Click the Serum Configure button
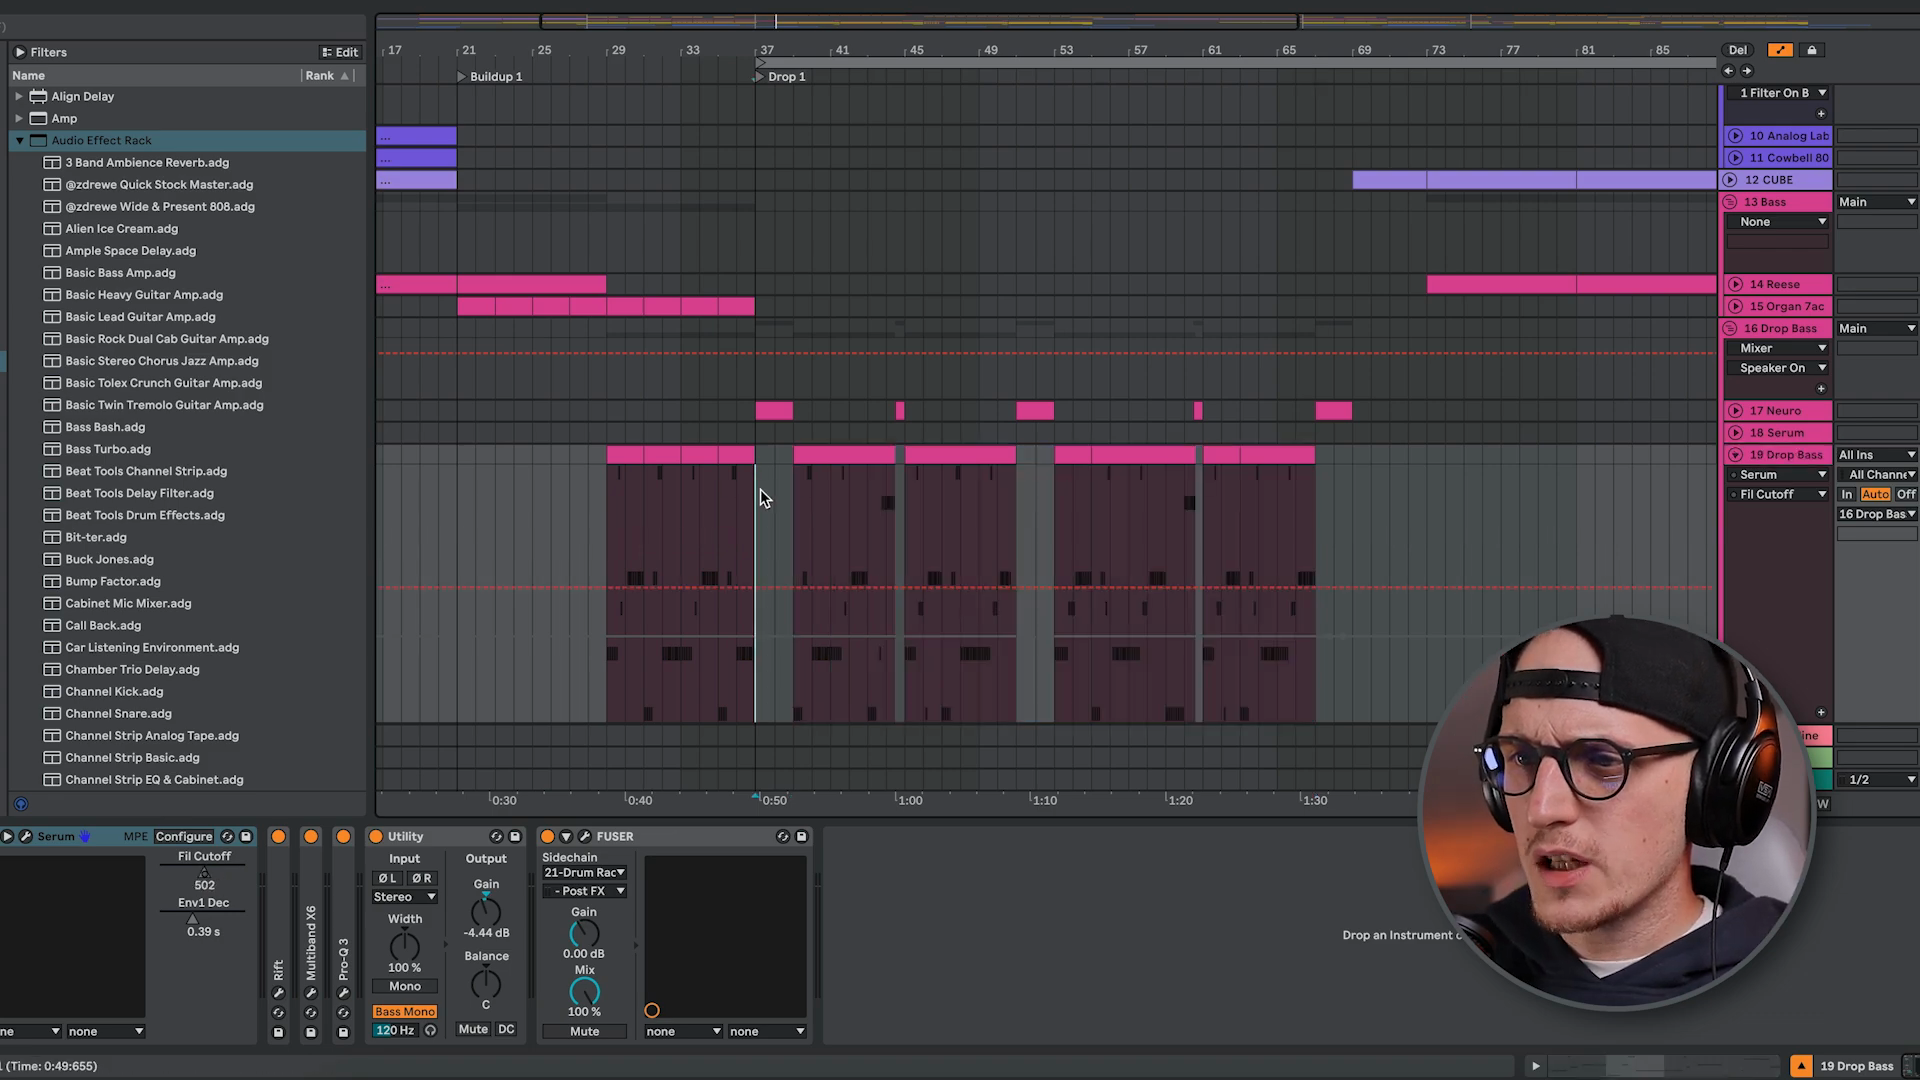This screenshot has height=1080, width=1920. pyautogui.click(x=184, y=836)
